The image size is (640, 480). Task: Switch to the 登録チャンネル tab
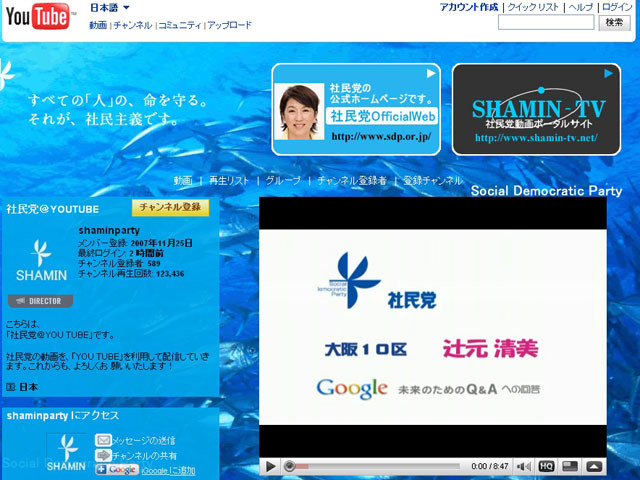[x=433, y=180]
